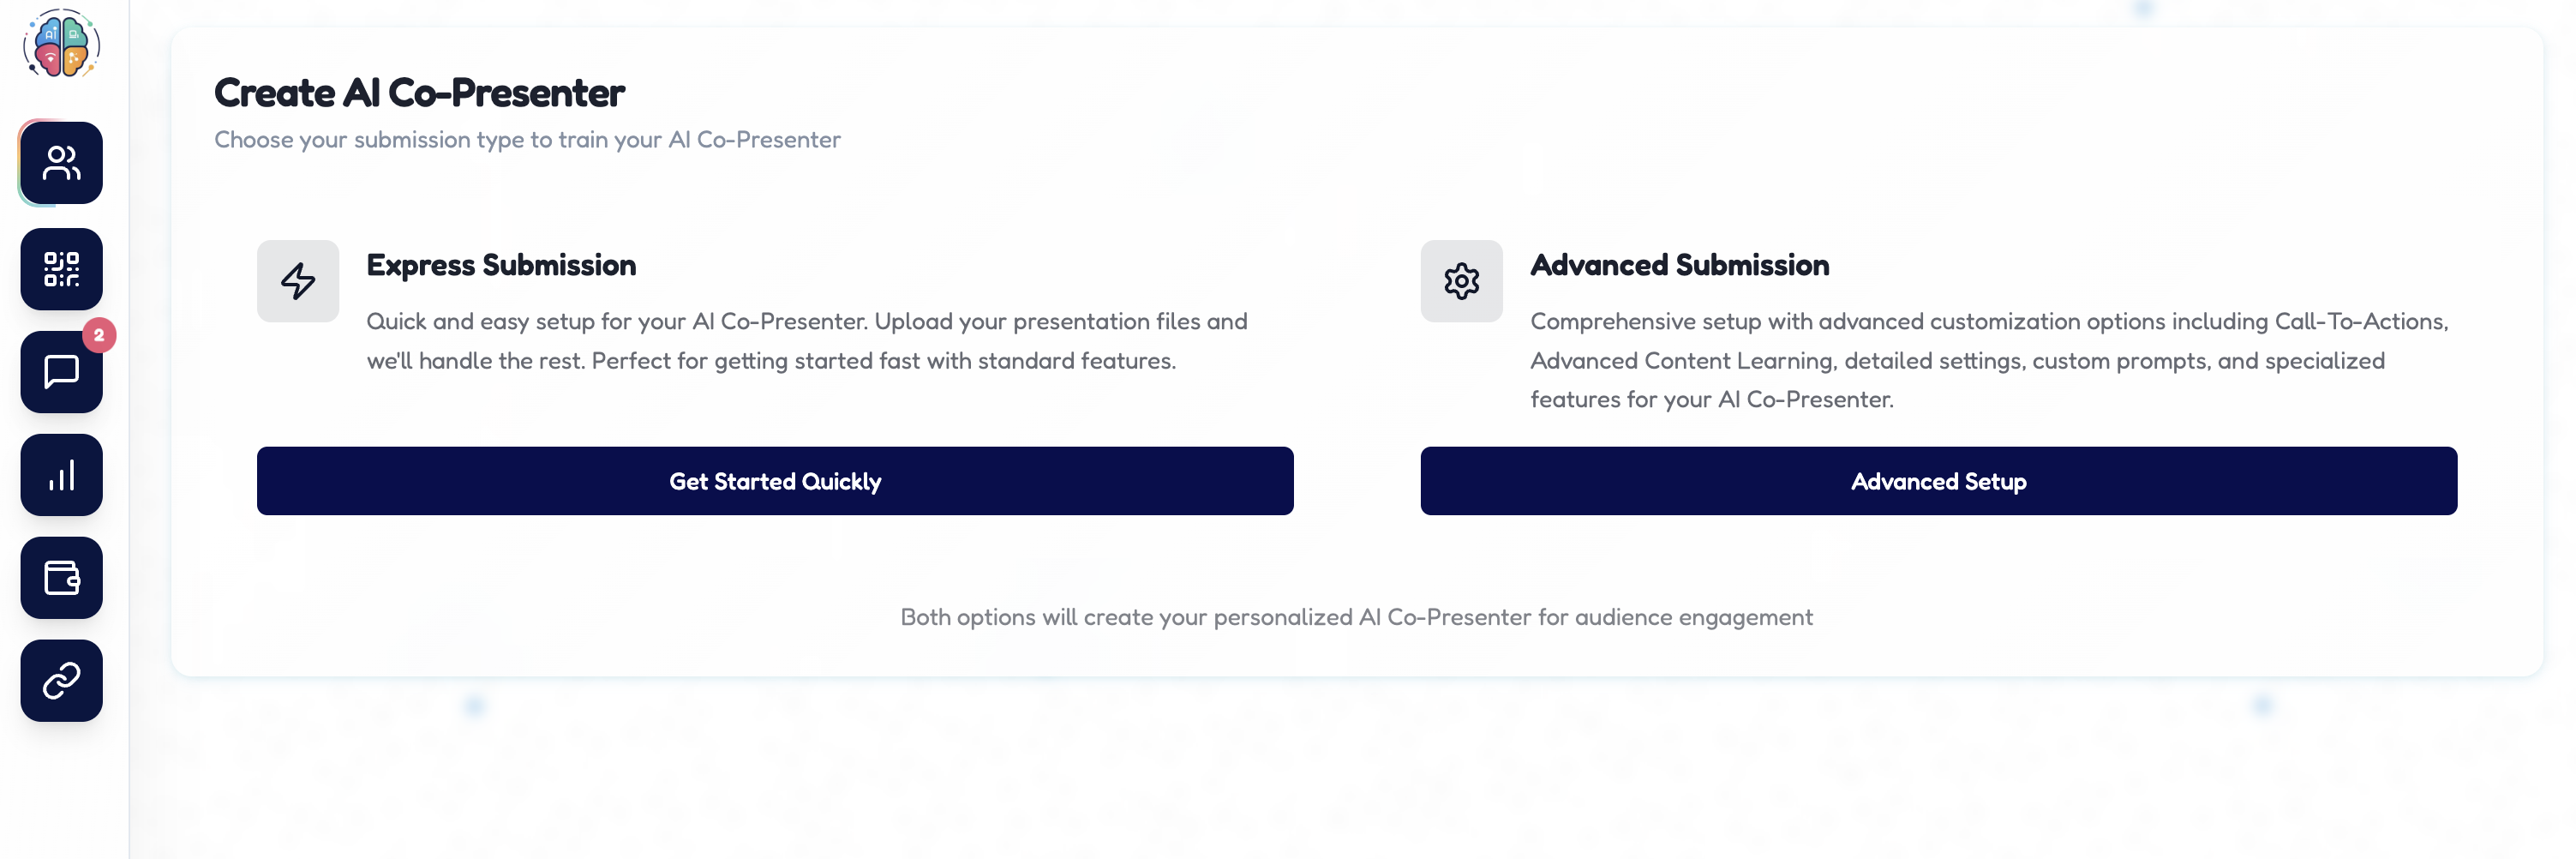Click the gear Advanced Submission icon

click(x=1461, y=281)
